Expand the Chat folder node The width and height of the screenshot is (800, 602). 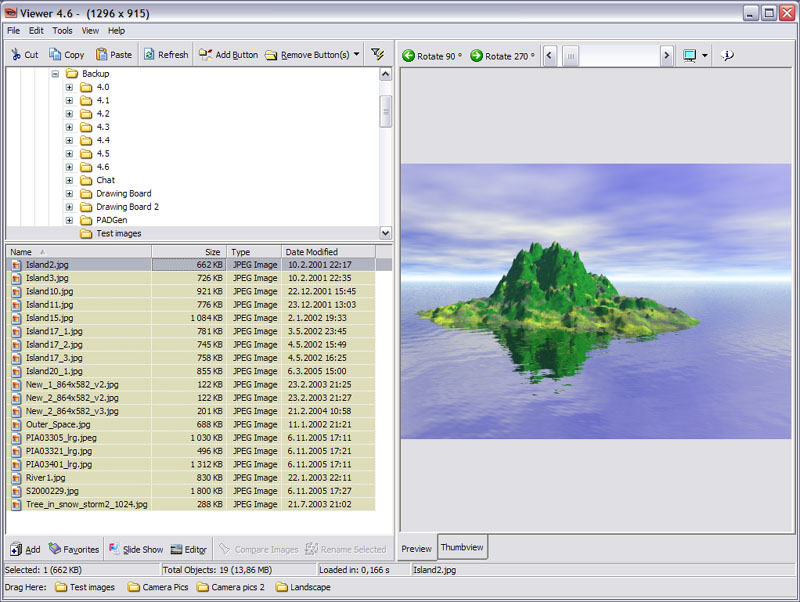[x=69, y=180]
